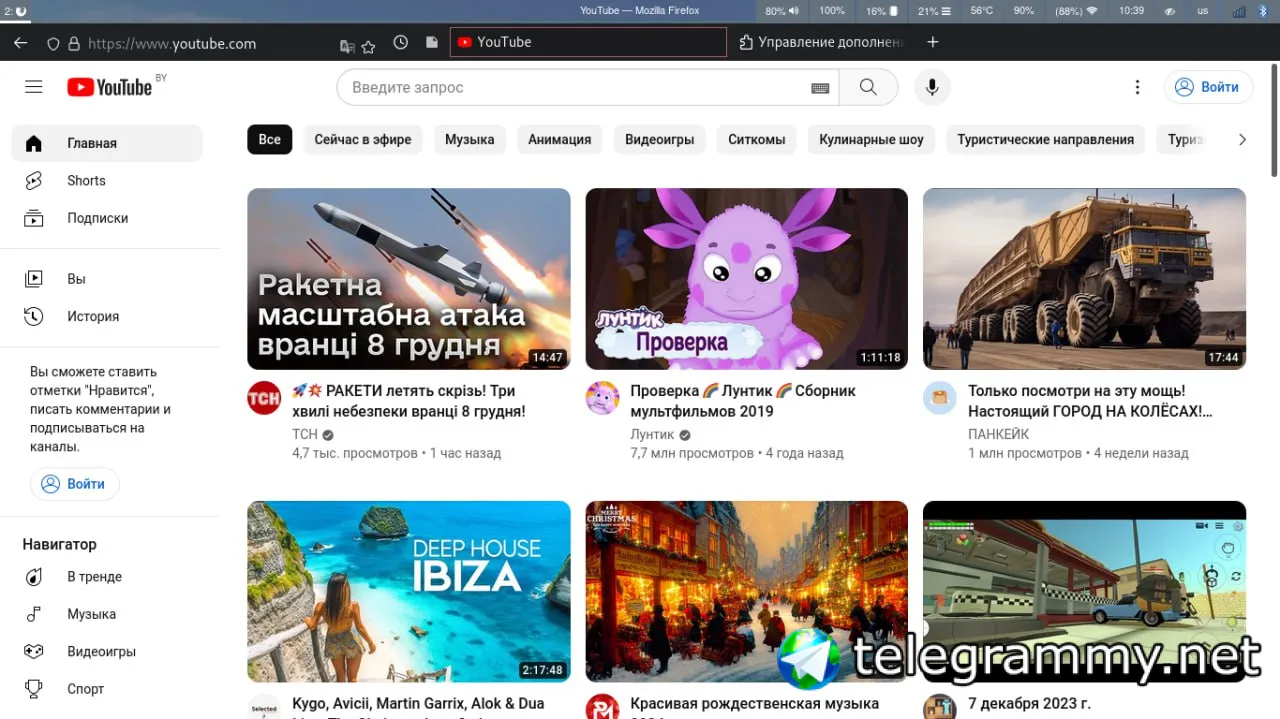This screenshot has height=719, width=1280.
Task: Select the Сейчас в эфире chip
Action: point(363,139)
